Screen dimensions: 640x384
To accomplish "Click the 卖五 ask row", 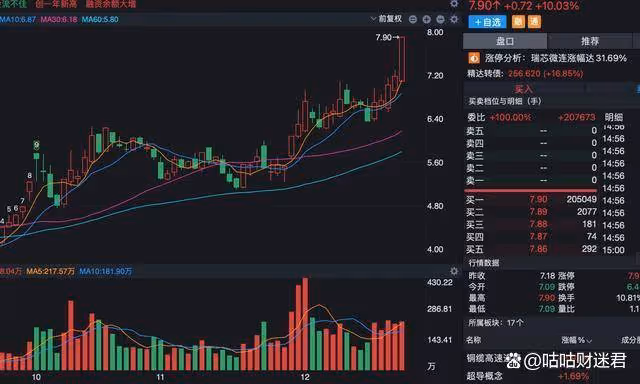I will tap(531, 131).
